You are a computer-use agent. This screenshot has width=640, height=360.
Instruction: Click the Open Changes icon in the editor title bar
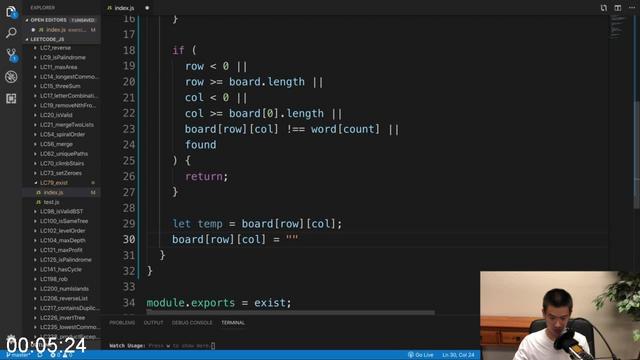(604, 8)
